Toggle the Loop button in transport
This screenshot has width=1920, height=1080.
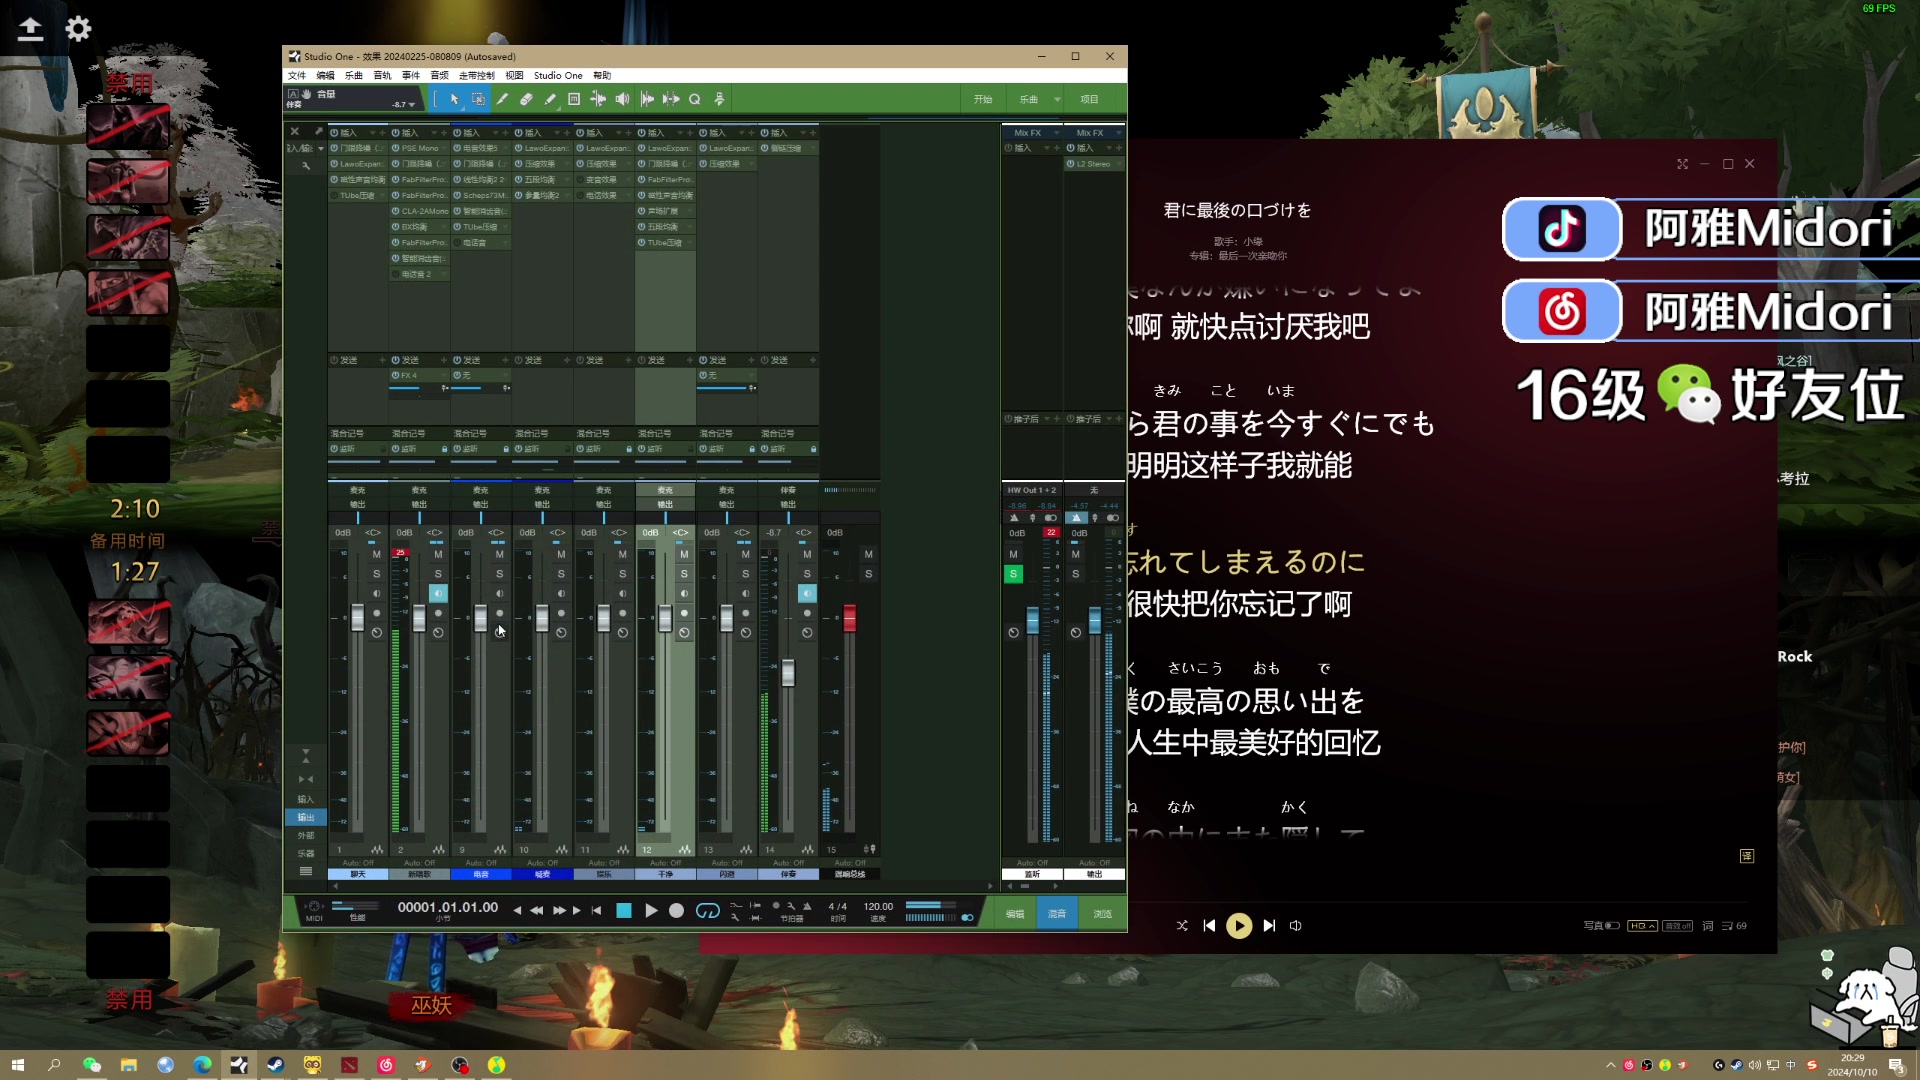click(x=707, y=910)
